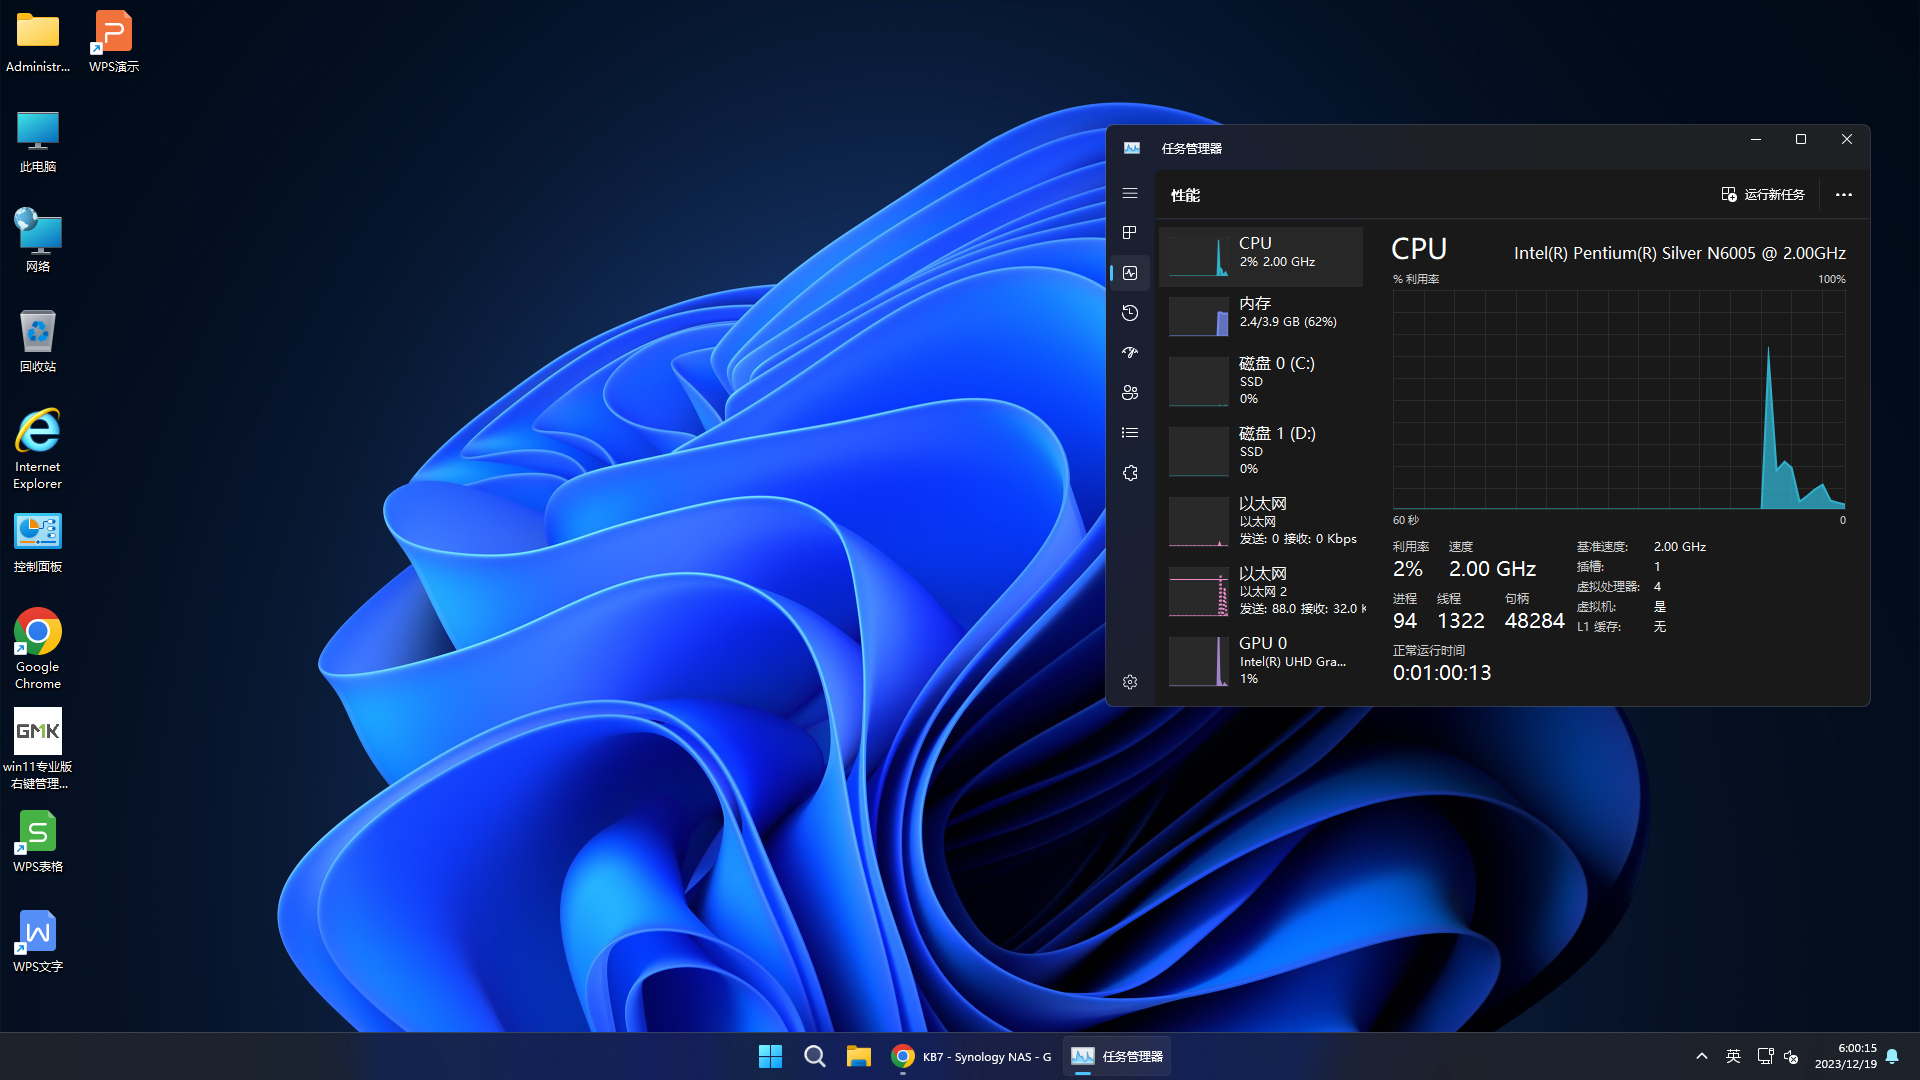
Task: Open the Task Manager hamburger navigation menu
Action: pyautogui.click(x=1130, y=193)
